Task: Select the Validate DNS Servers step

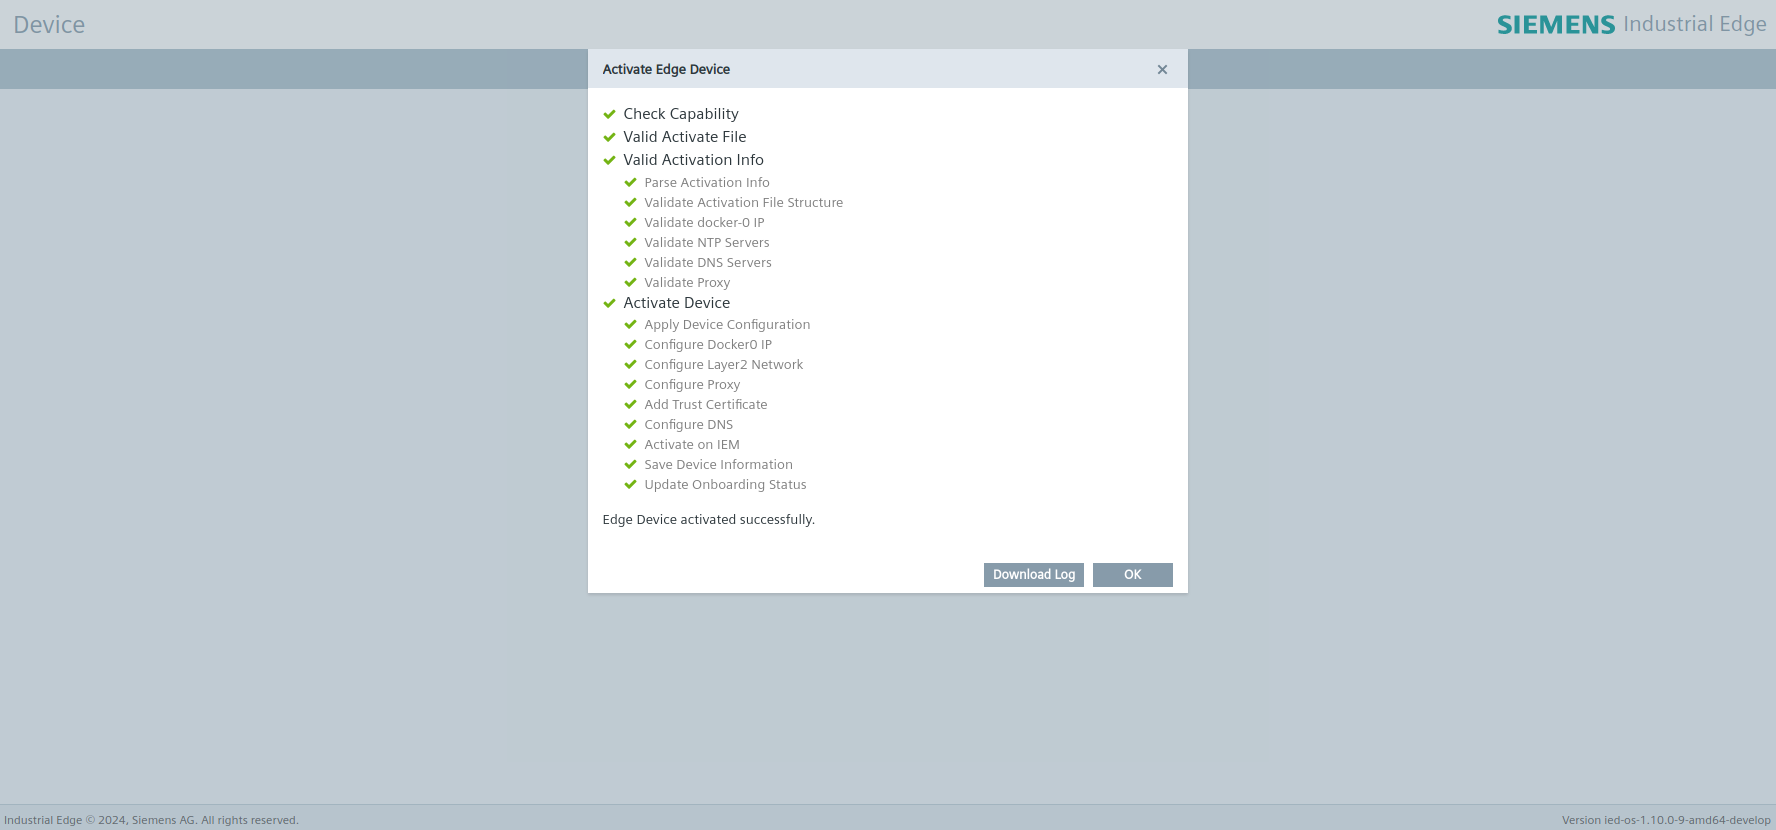Action: pyautogui.click(x=707, y=263)
